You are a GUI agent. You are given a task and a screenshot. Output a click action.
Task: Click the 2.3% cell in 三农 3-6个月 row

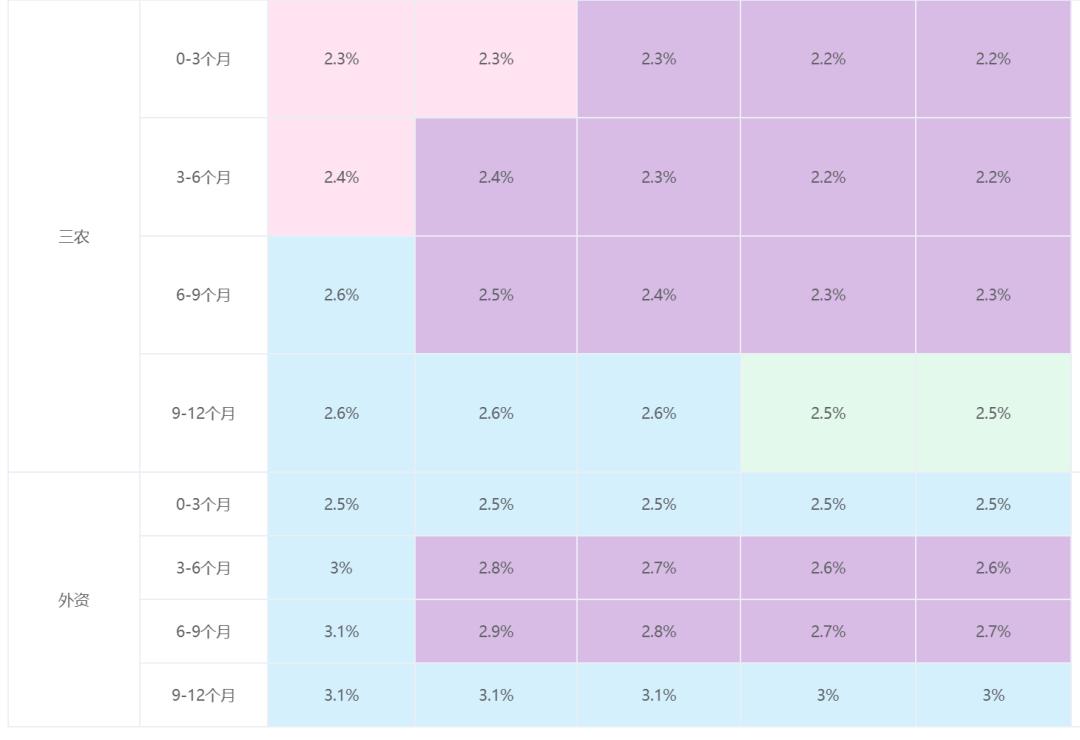pyautogui.click(x=658, y=177)
